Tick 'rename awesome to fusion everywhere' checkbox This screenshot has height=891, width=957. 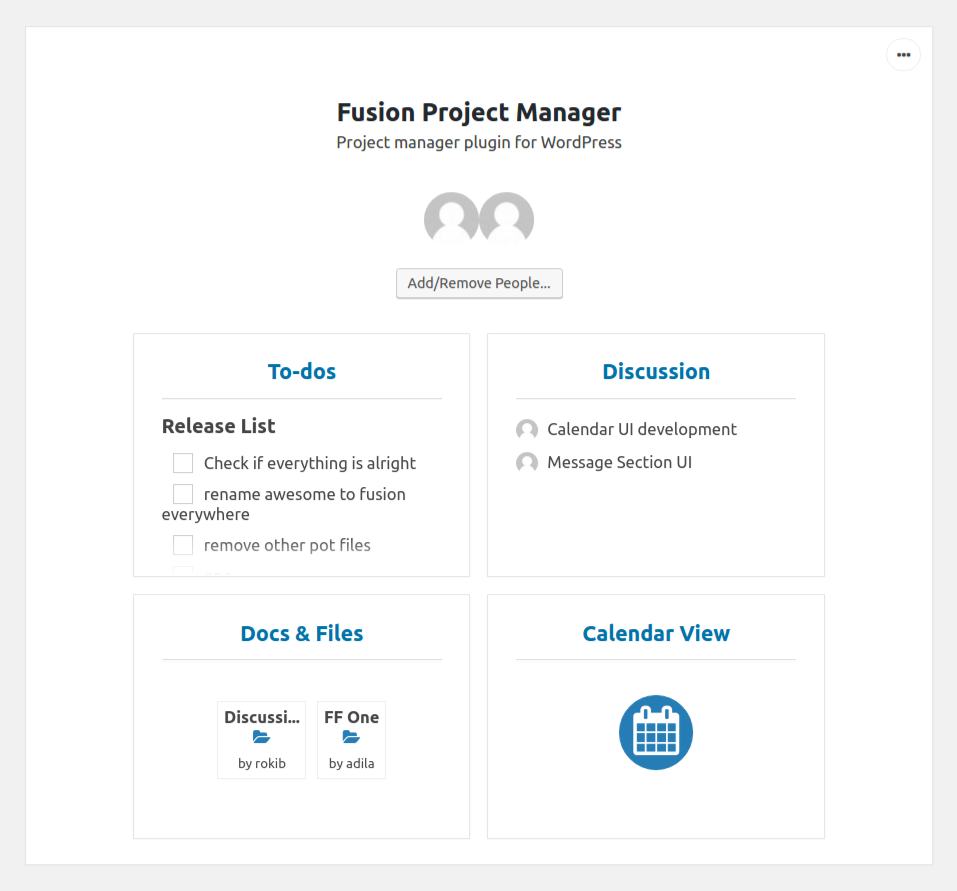tap(183, 494)
